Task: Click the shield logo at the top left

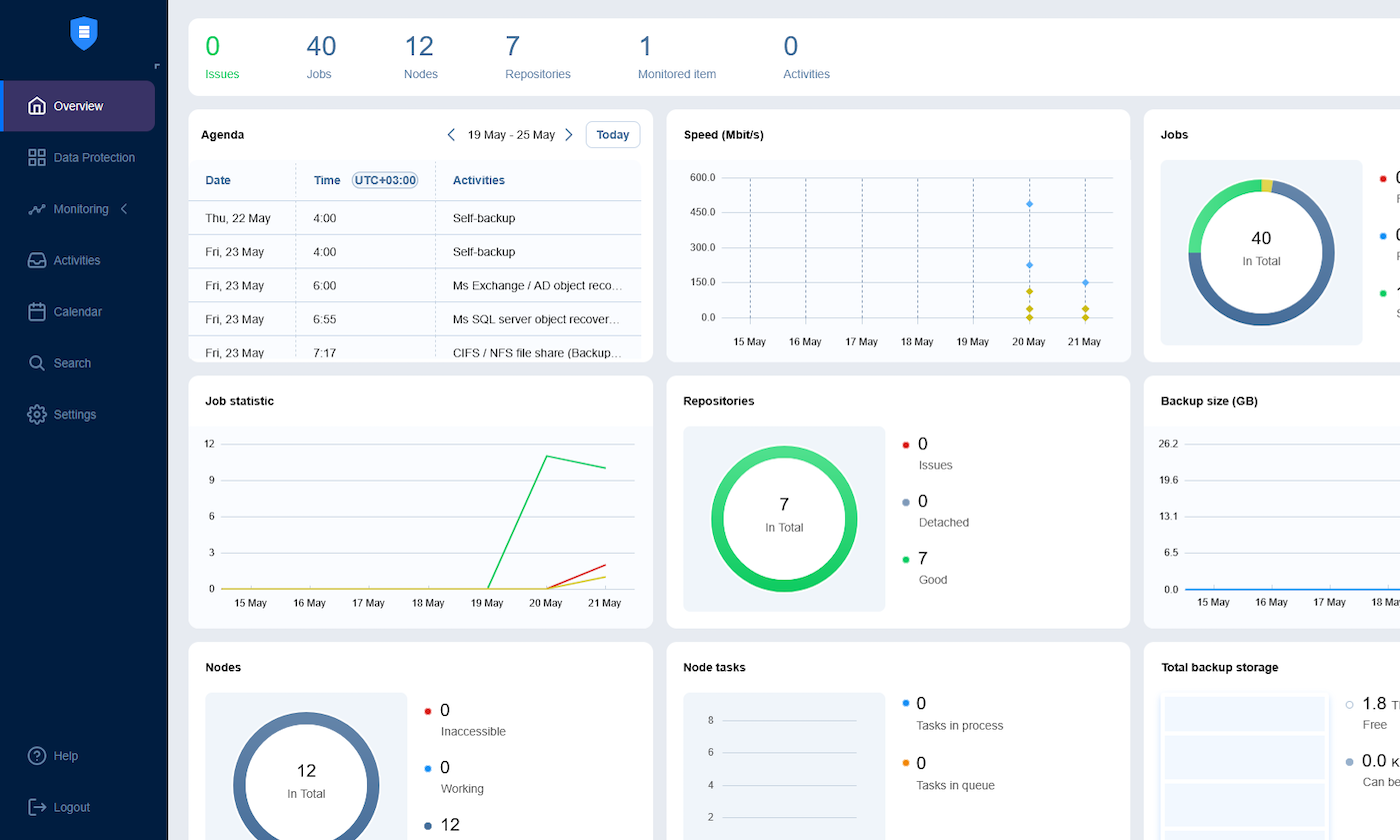Action: click(84, 32)
